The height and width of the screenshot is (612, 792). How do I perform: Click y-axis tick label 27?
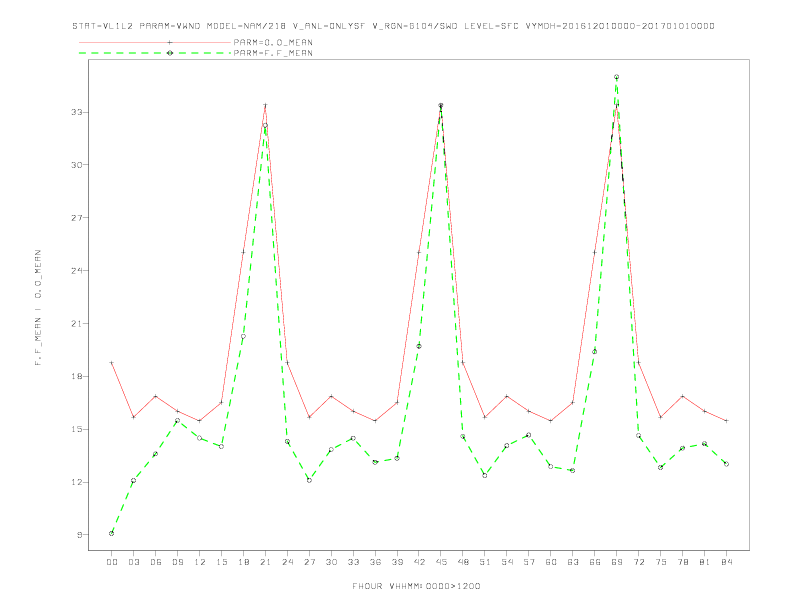pos(77,218)
